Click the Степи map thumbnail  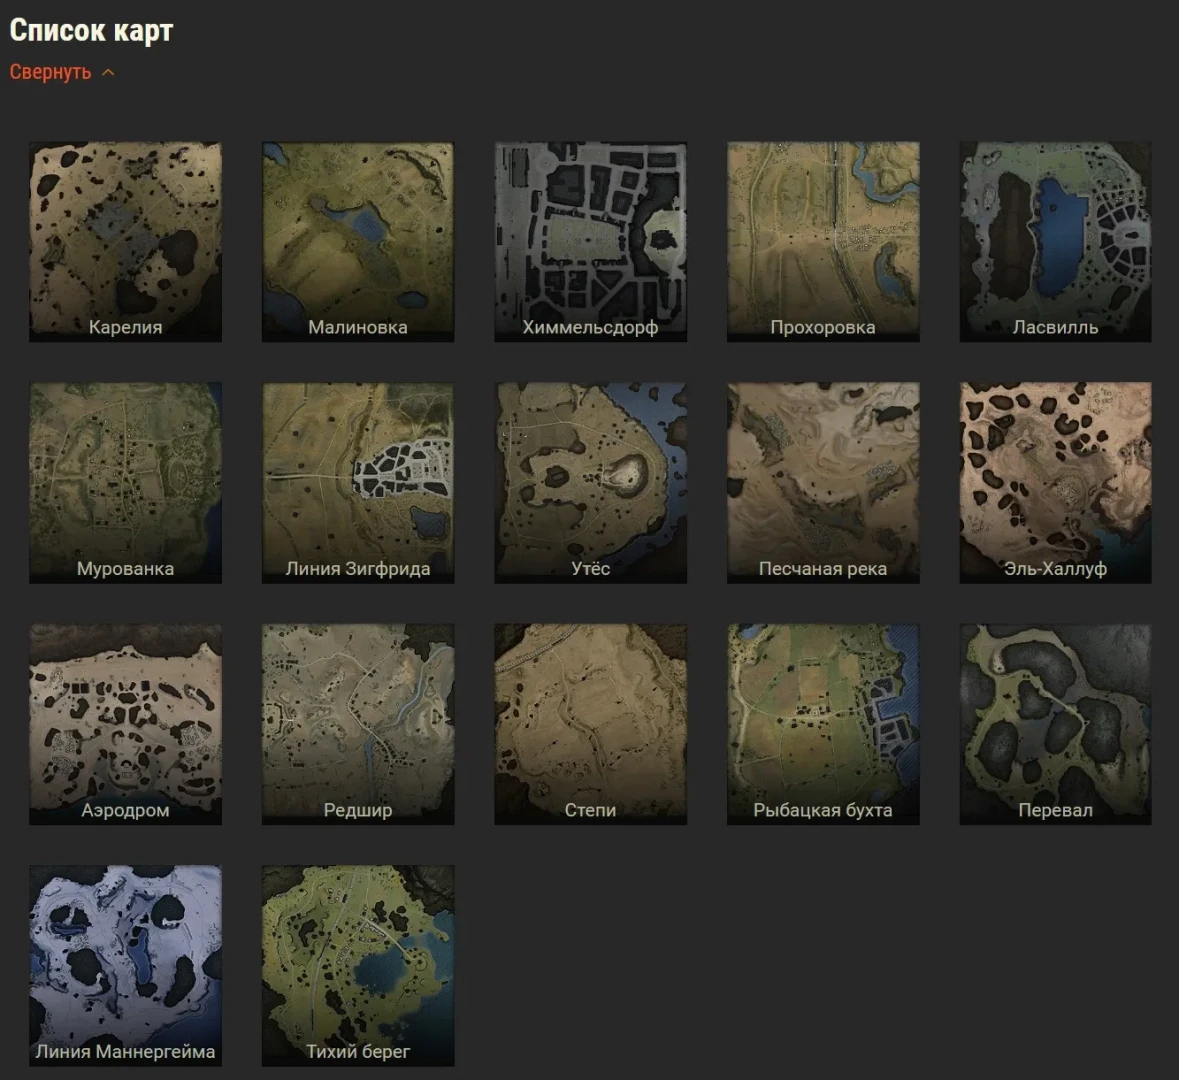590,724
